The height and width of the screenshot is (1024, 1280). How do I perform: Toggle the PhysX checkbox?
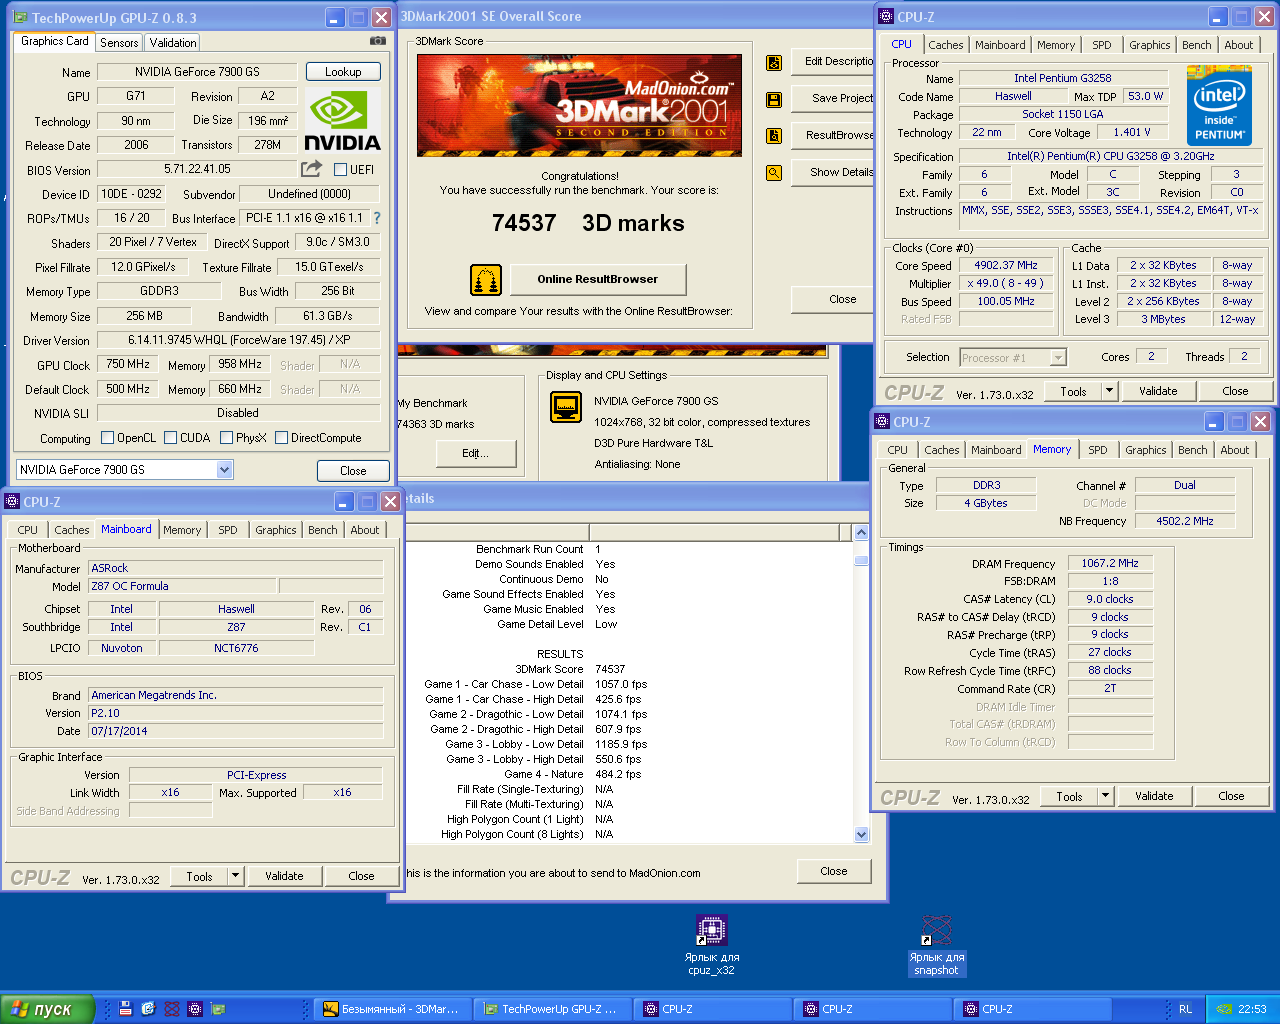click(x=227, y=438)
